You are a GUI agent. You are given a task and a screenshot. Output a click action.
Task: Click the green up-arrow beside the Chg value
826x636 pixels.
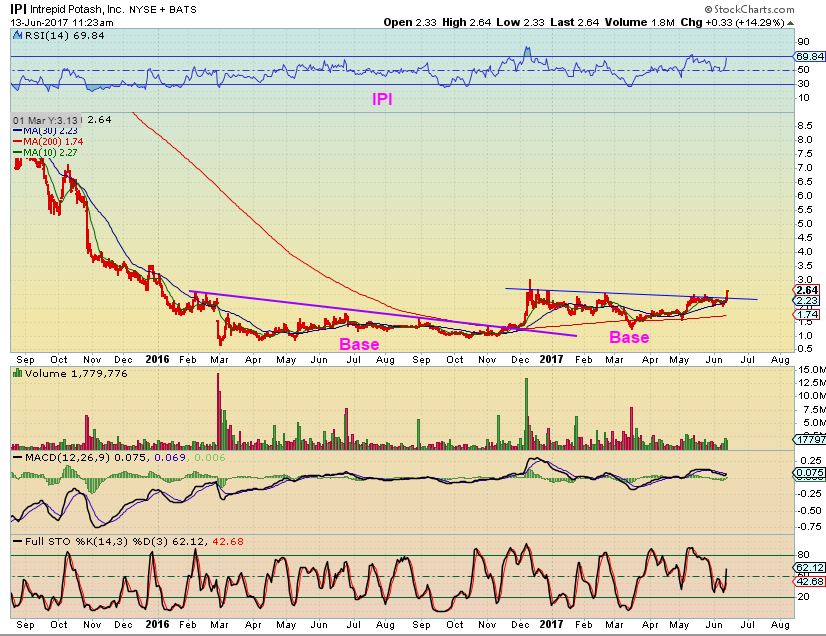791,23
